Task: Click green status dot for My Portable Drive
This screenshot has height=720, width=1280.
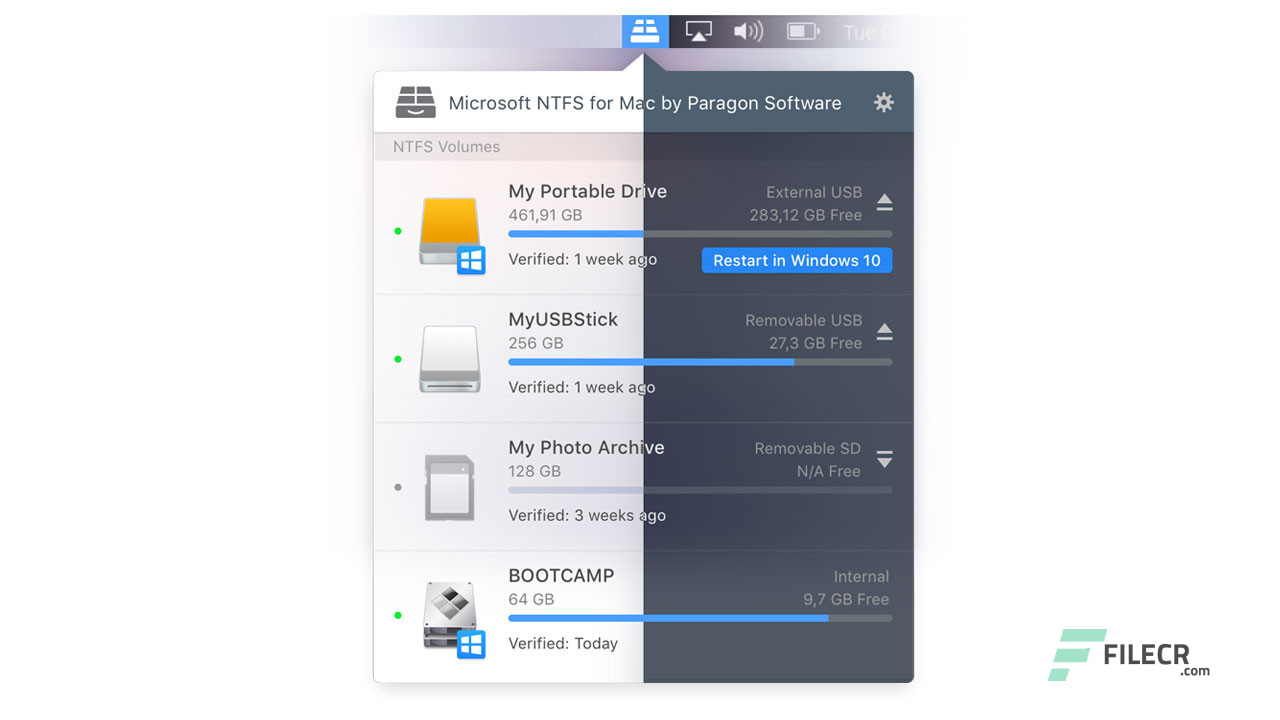Action: 398,231
